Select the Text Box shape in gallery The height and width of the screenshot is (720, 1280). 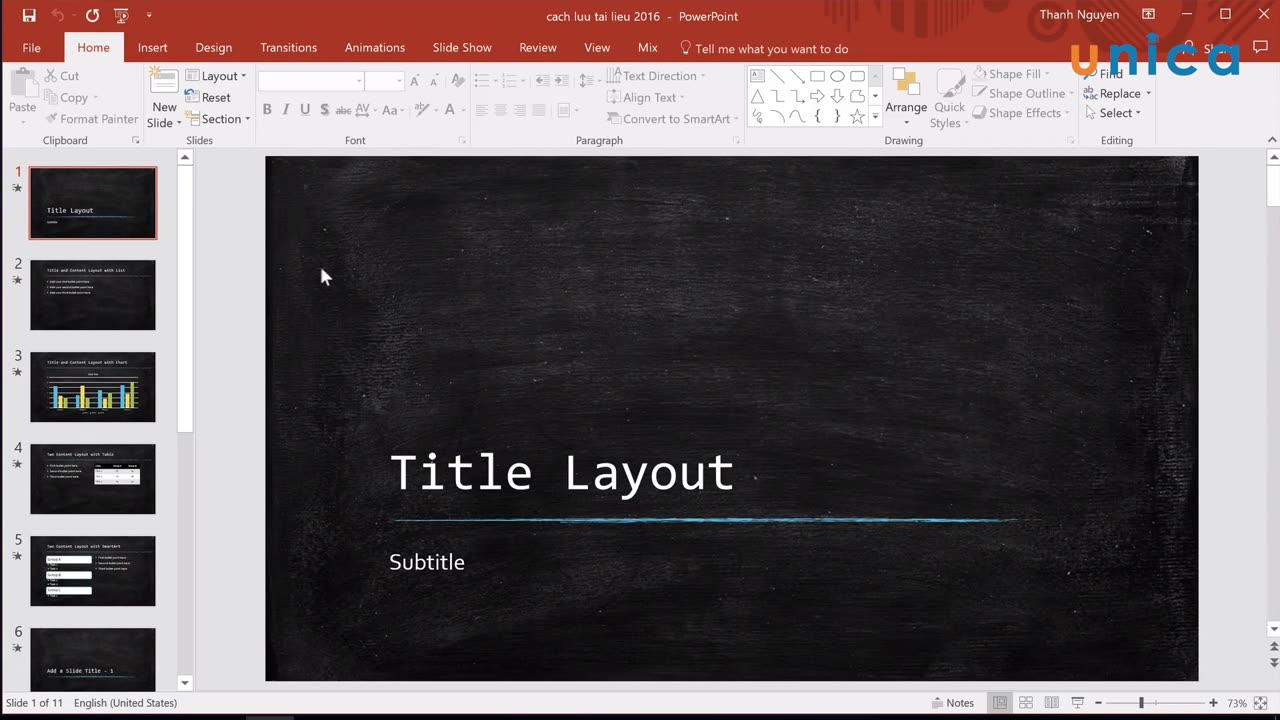[x=757, y=76]
